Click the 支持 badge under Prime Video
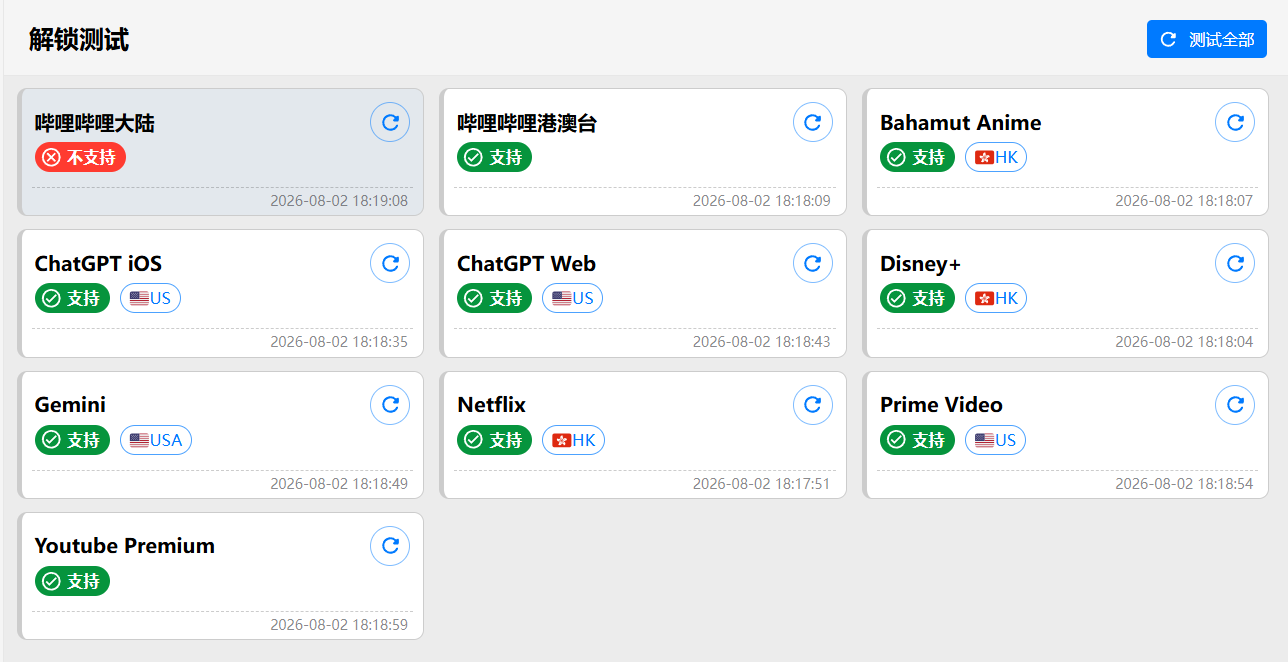The image size is (1288, 662). 917,440
